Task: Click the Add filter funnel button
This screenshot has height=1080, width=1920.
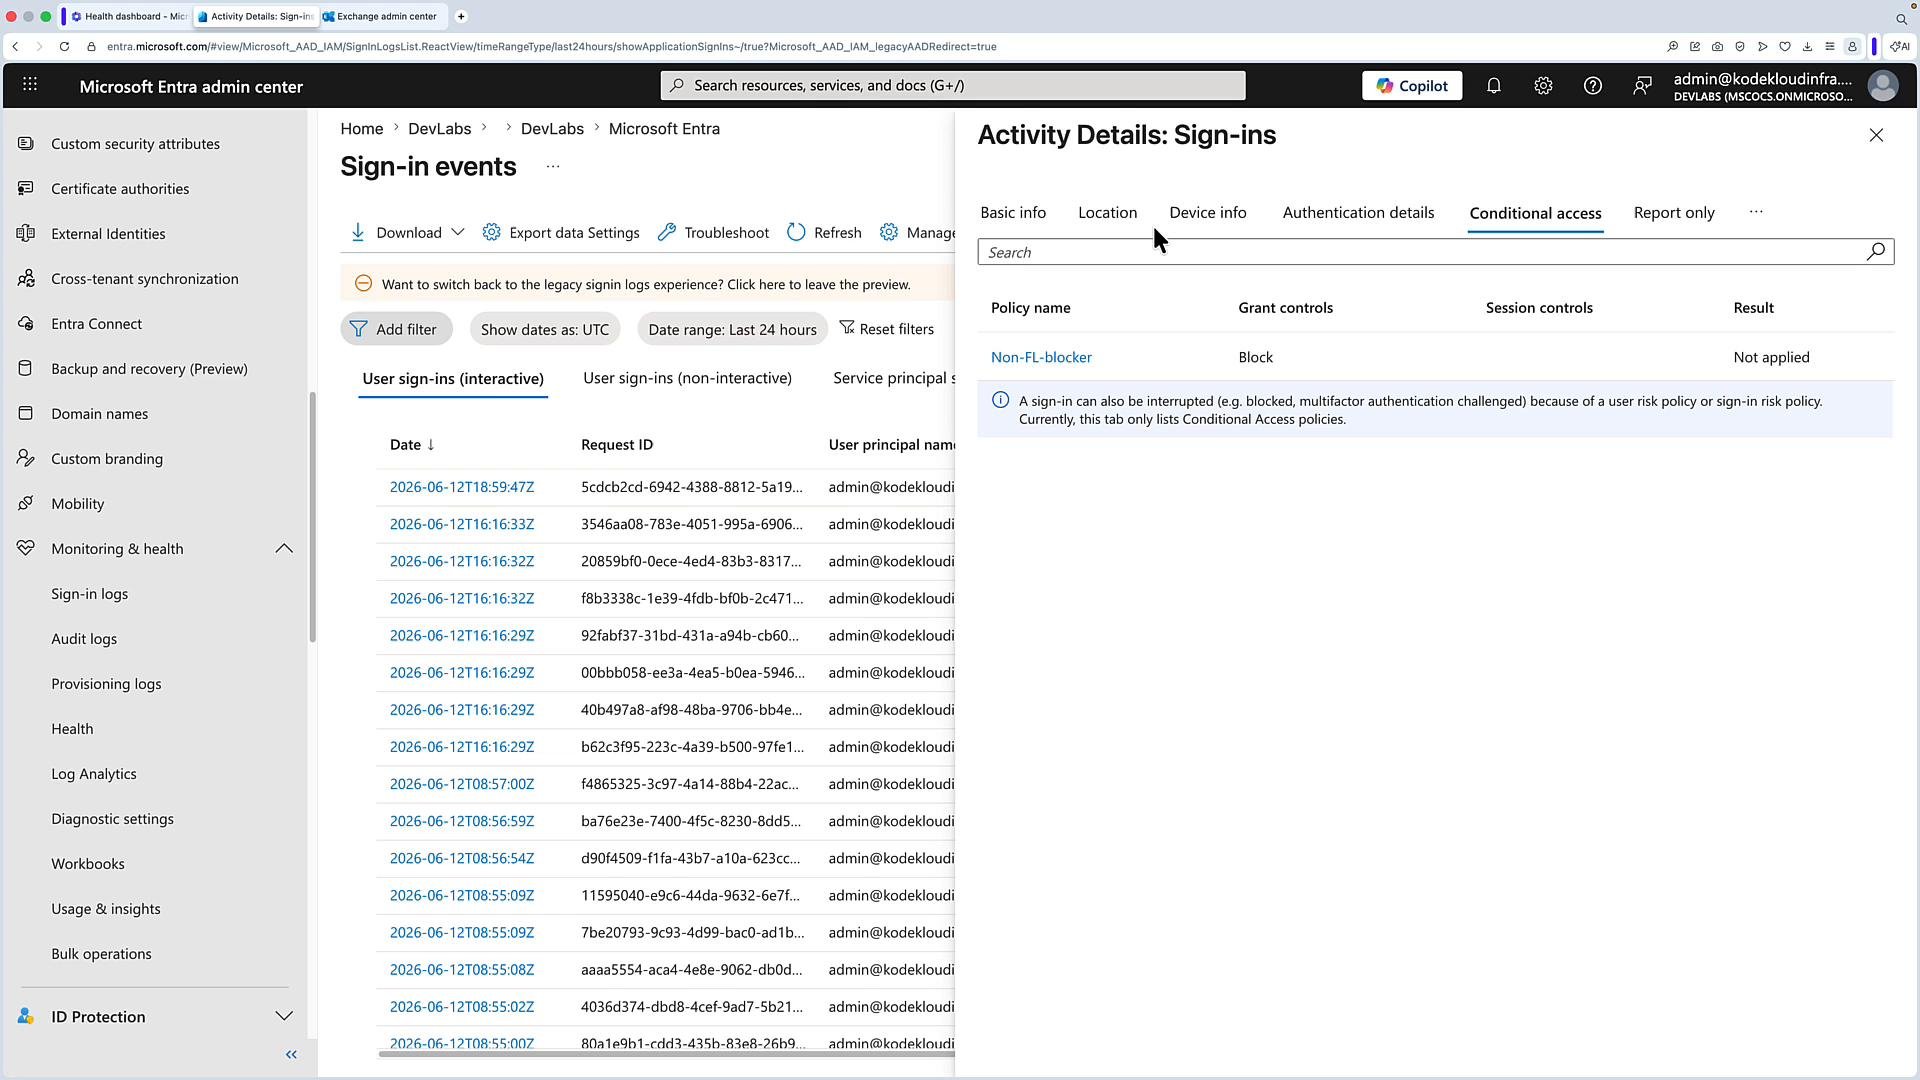Action: (396, 329)
